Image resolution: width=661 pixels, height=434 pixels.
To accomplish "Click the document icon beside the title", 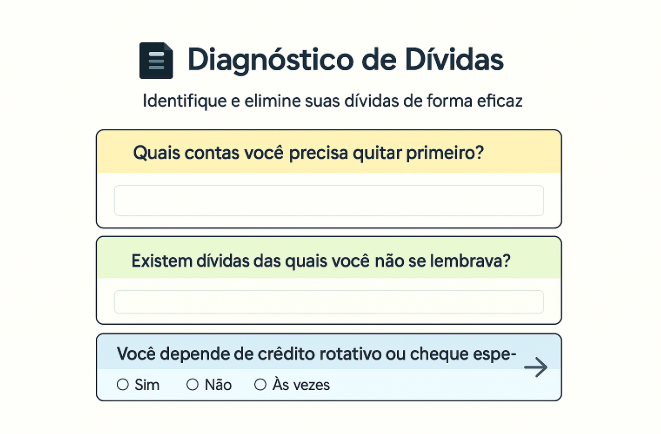I will click(155, 61).
